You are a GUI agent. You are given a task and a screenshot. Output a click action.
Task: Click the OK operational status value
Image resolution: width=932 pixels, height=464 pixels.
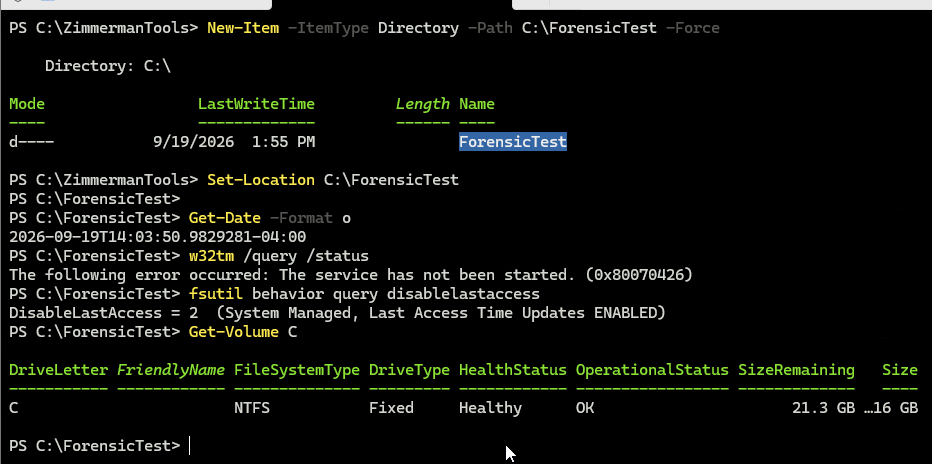[584, 408]
